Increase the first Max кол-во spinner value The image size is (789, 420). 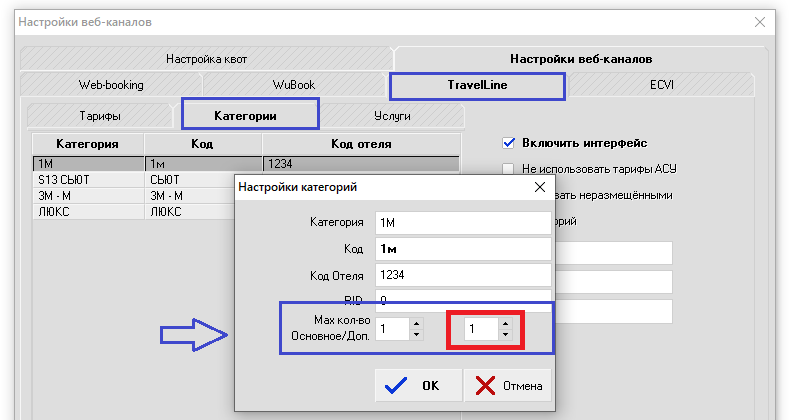[417, 323]
